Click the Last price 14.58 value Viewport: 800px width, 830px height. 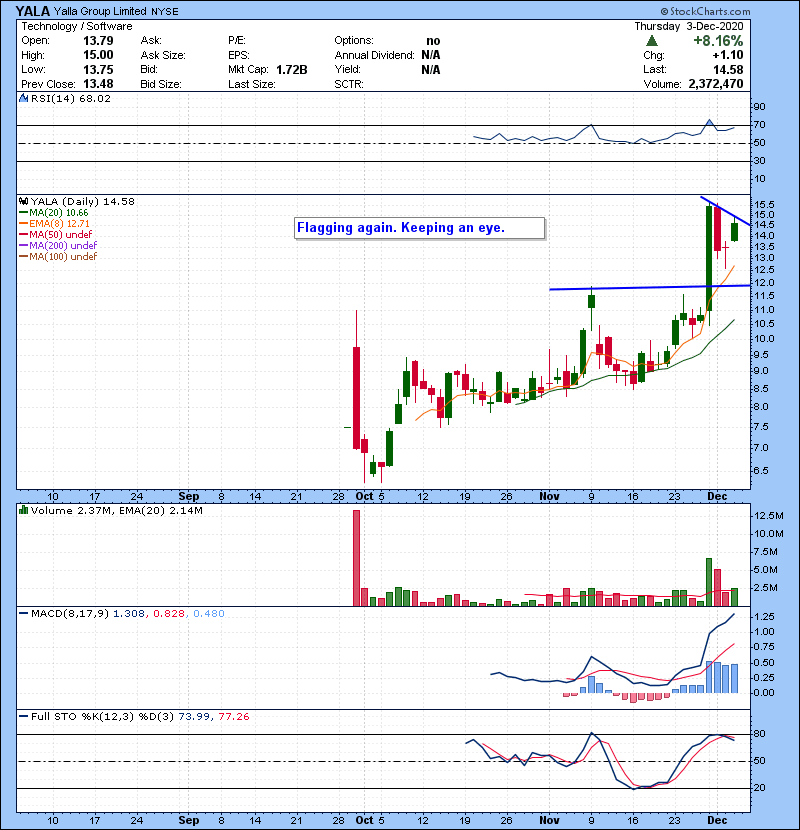click(728, 70)
